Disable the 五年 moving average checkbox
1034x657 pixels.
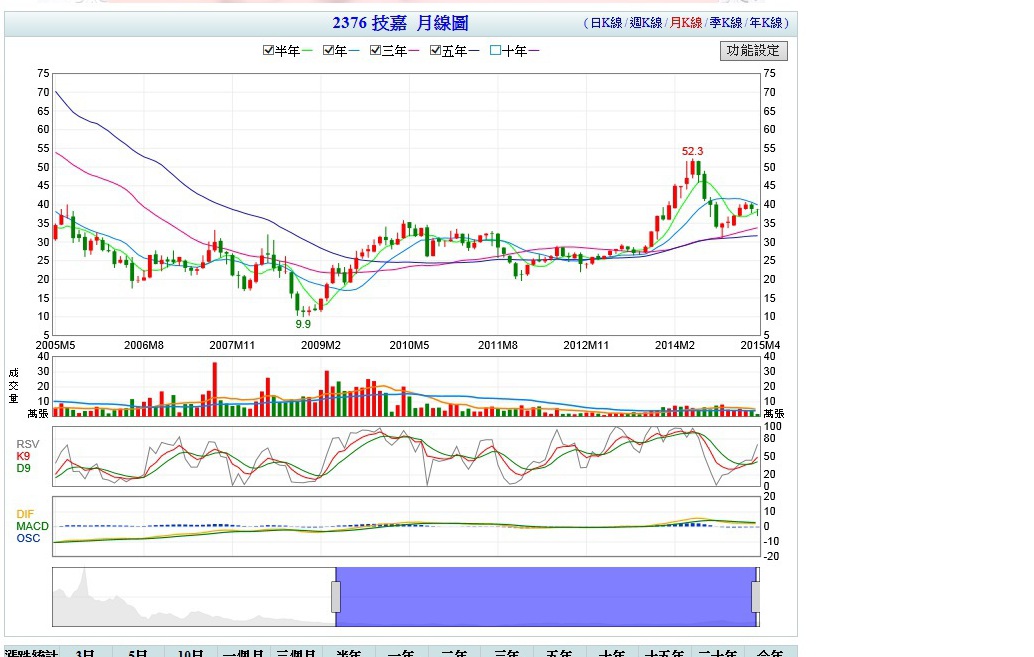(436, 51)
